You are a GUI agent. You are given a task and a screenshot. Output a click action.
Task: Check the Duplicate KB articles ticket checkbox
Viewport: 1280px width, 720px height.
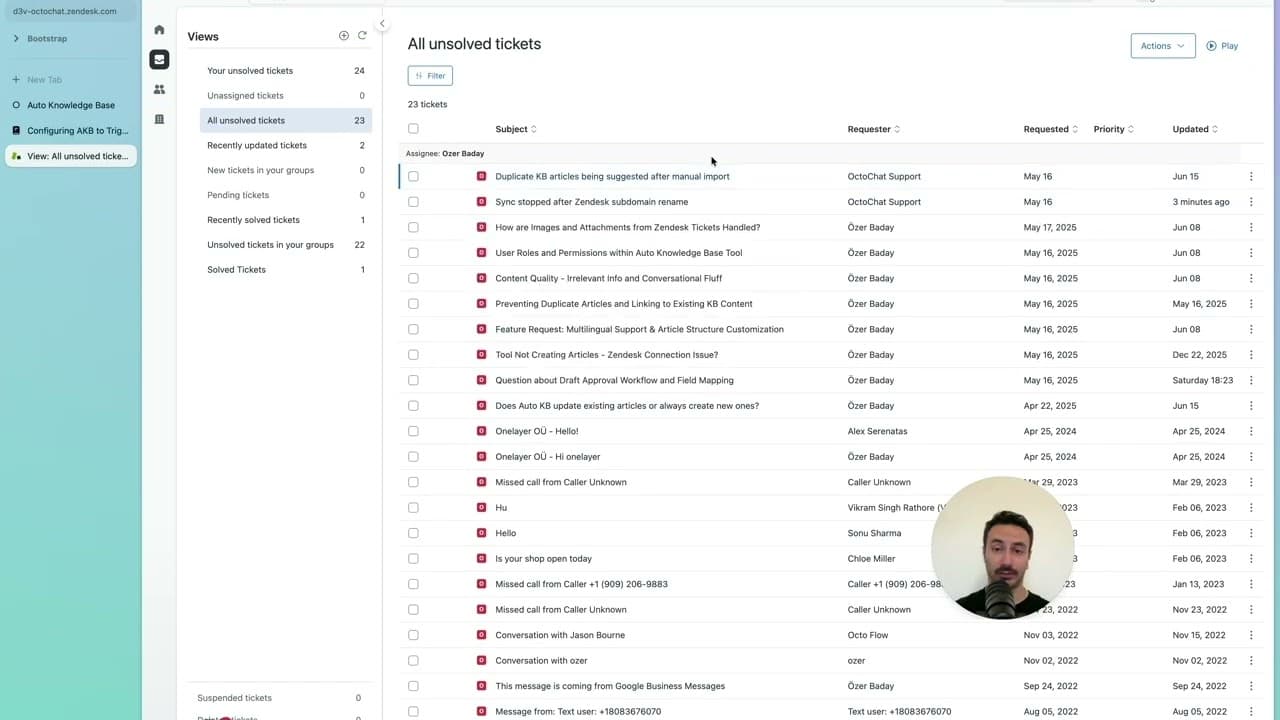click(413, 176)
